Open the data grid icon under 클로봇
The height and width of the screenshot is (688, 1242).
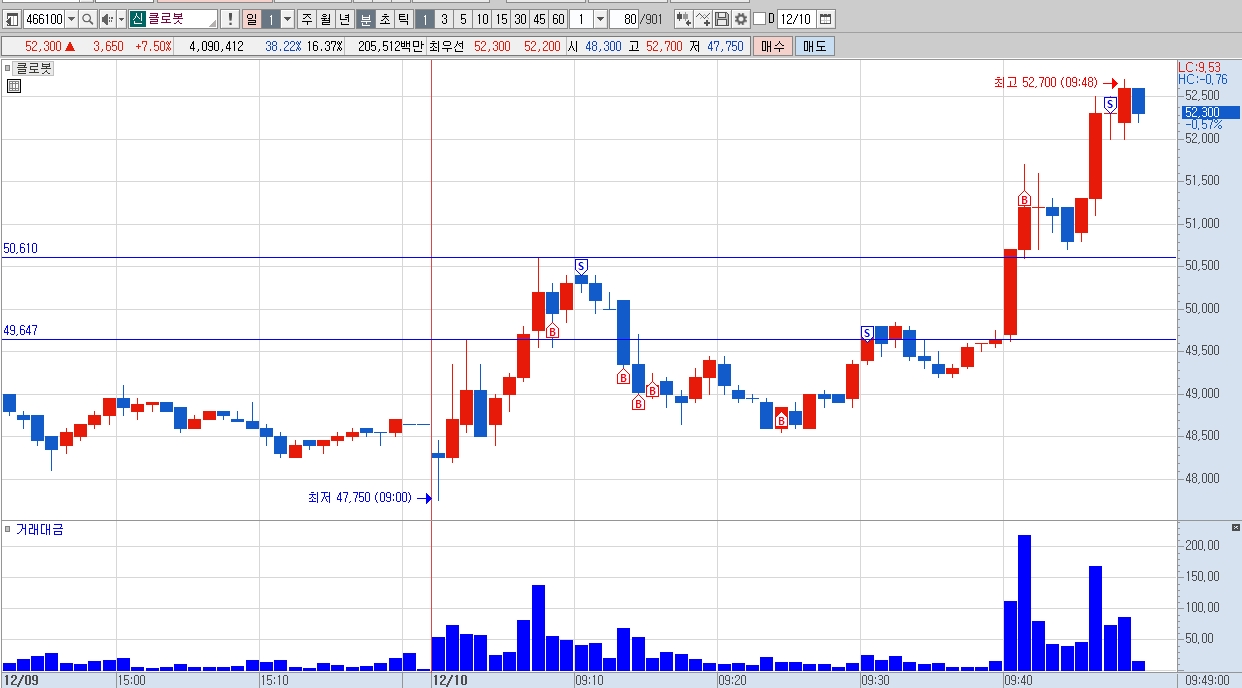tap(14, 86)
